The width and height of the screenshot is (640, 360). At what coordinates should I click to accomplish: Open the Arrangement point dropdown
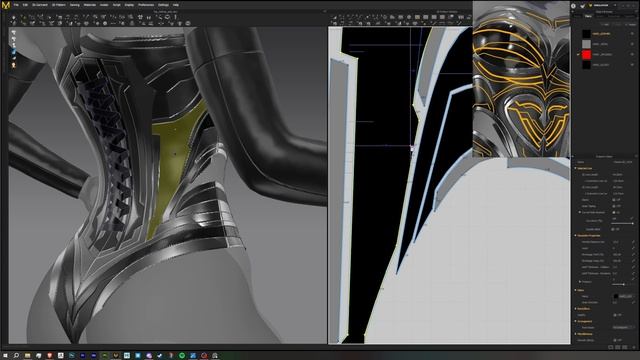(623, 327)
